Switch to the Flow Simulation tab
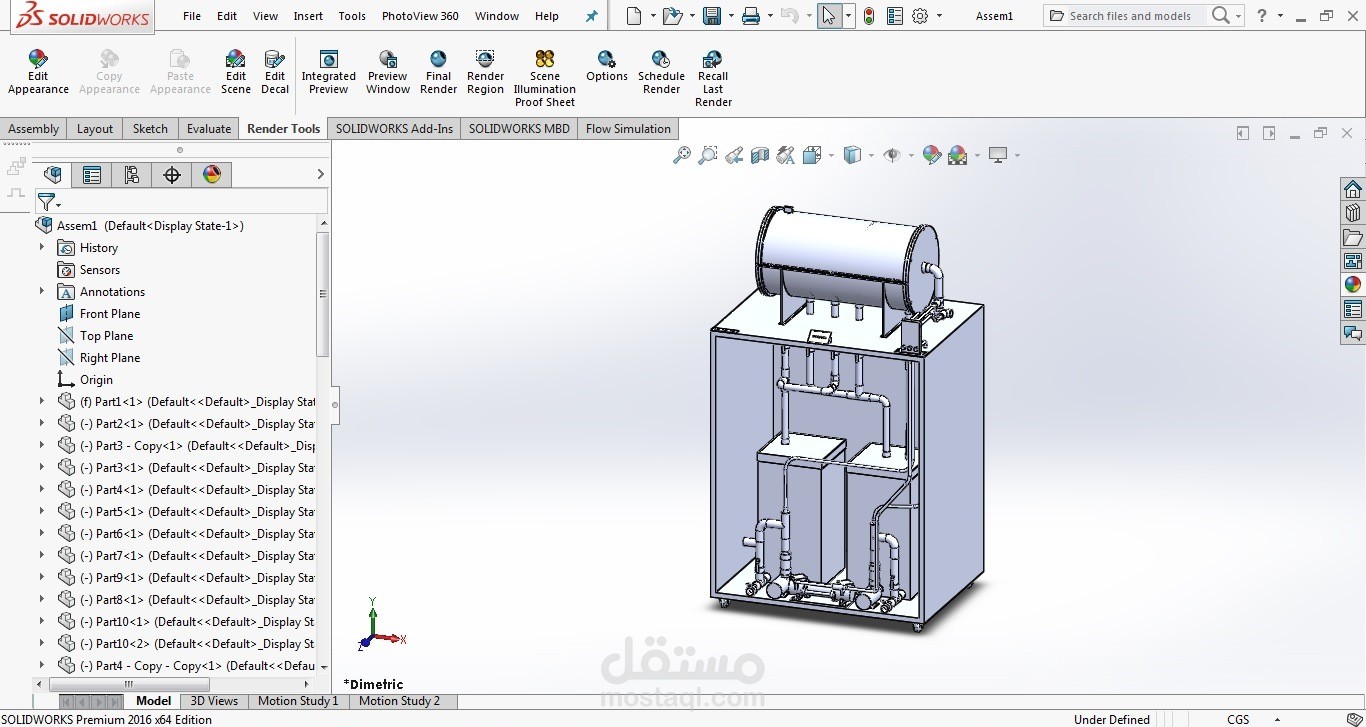Viewport: 1366px width, 727px height. pos(628,128)
